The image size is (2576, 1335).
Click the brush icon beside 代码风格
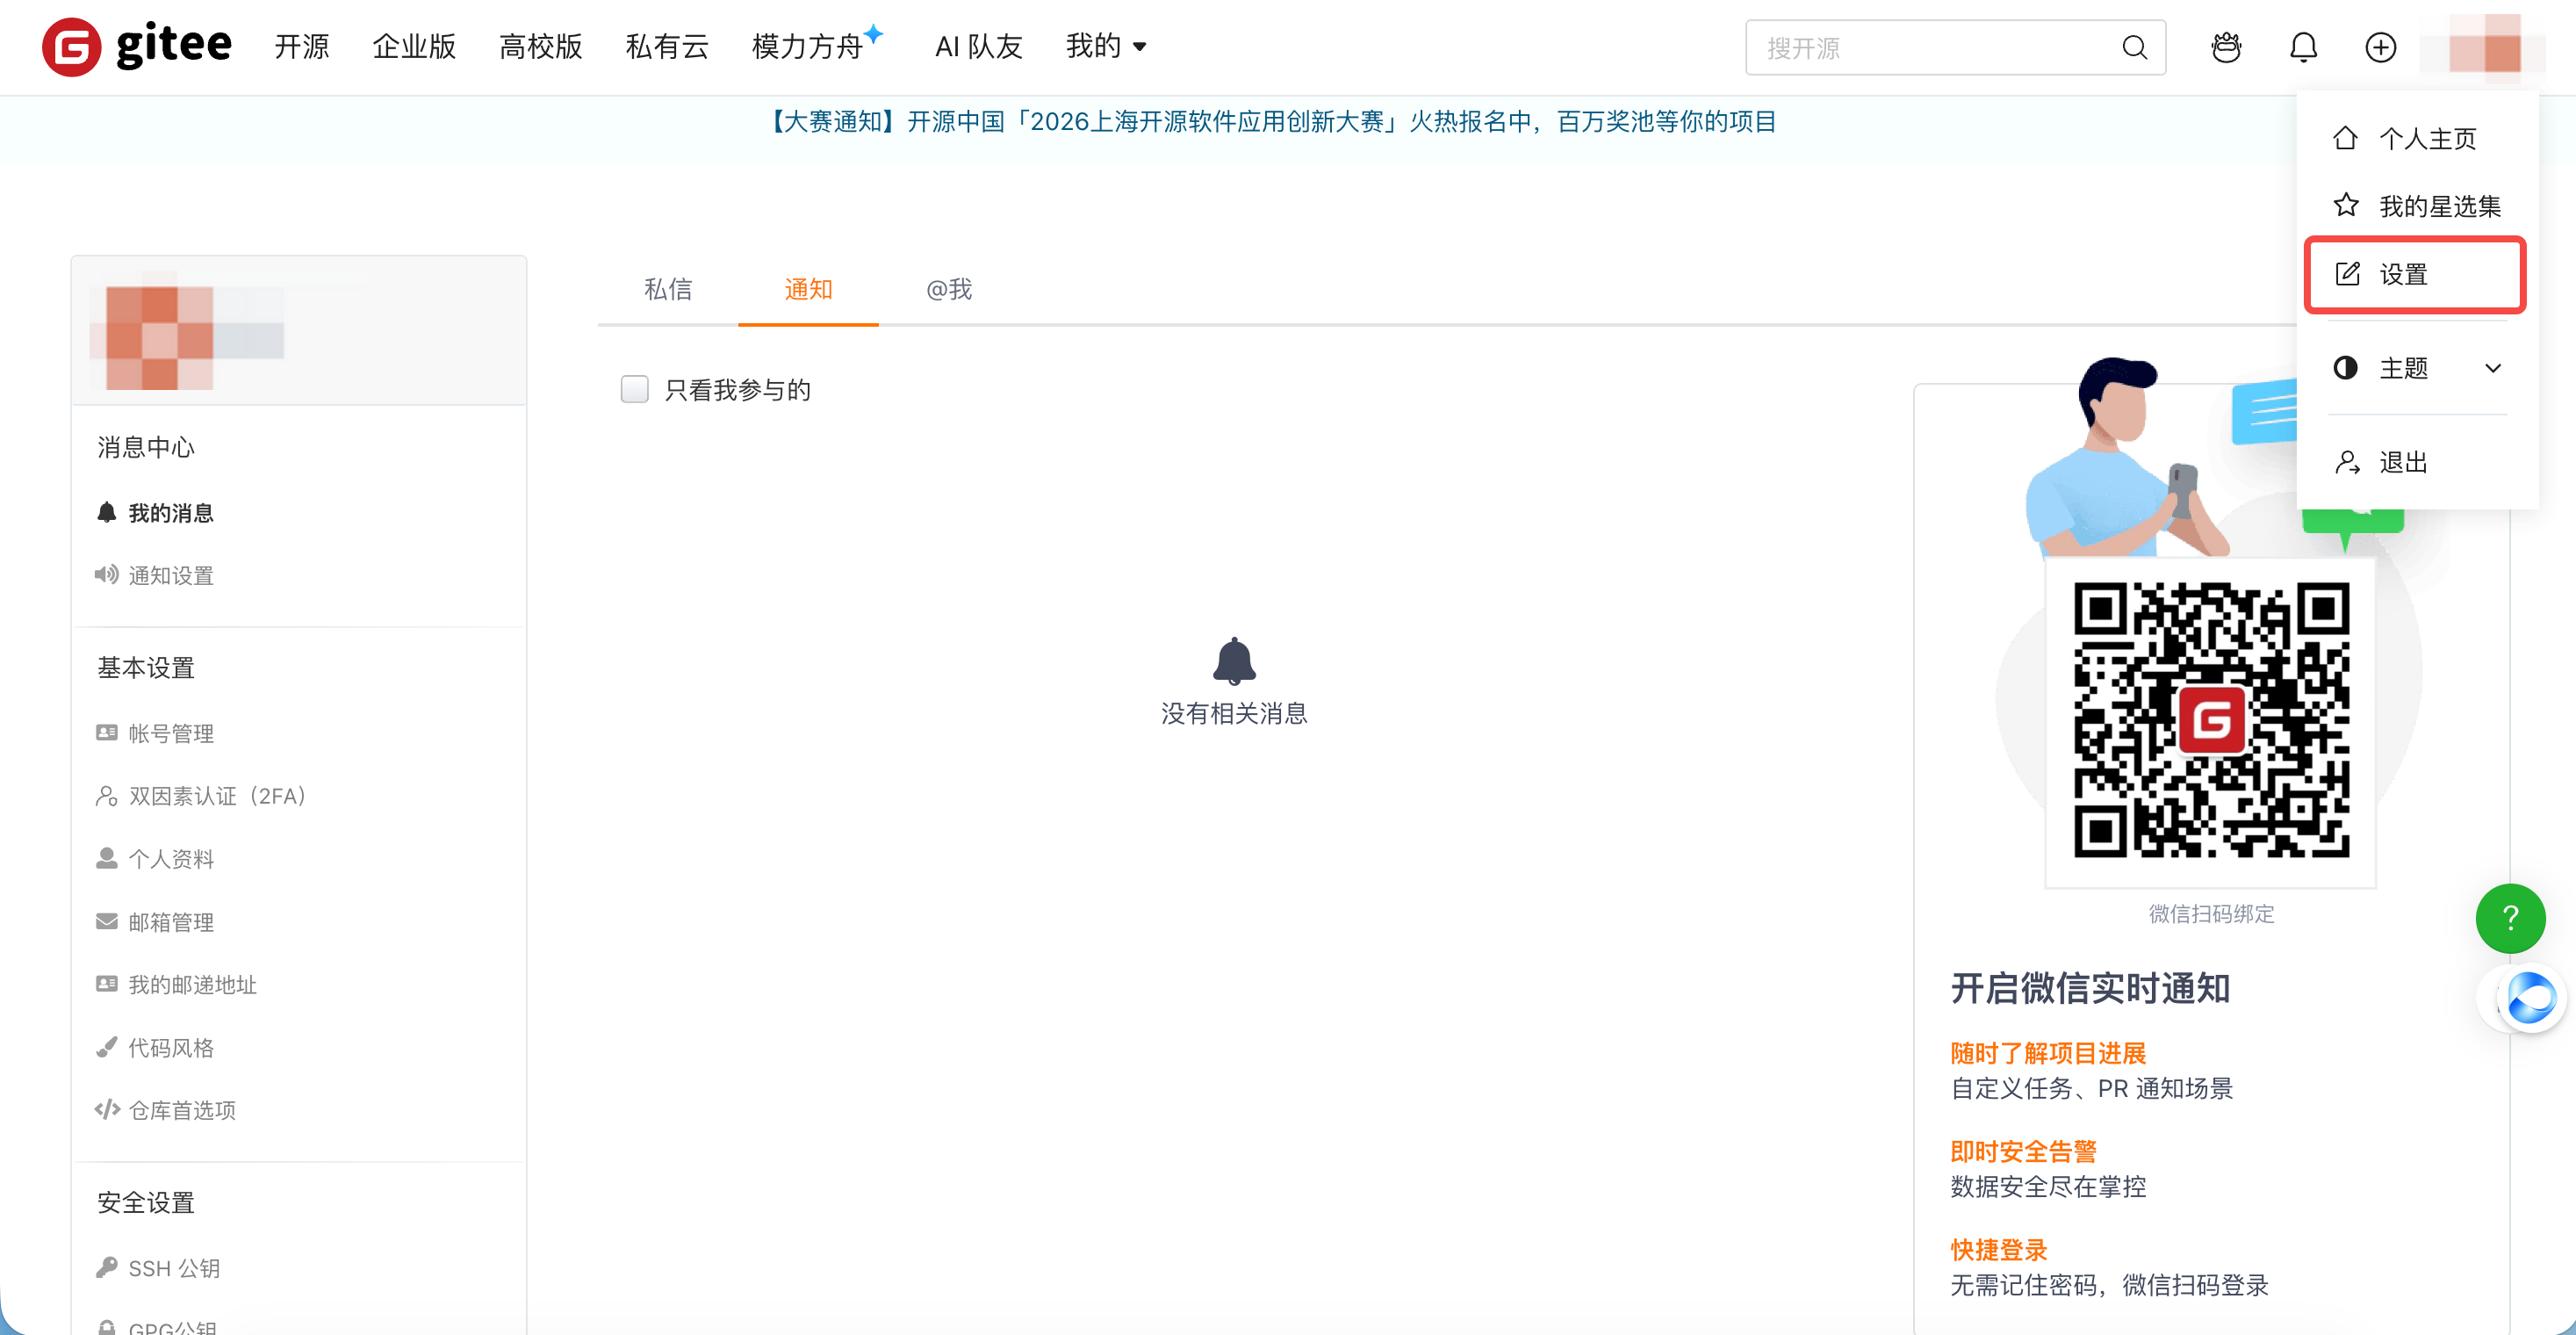(106, 1047)
